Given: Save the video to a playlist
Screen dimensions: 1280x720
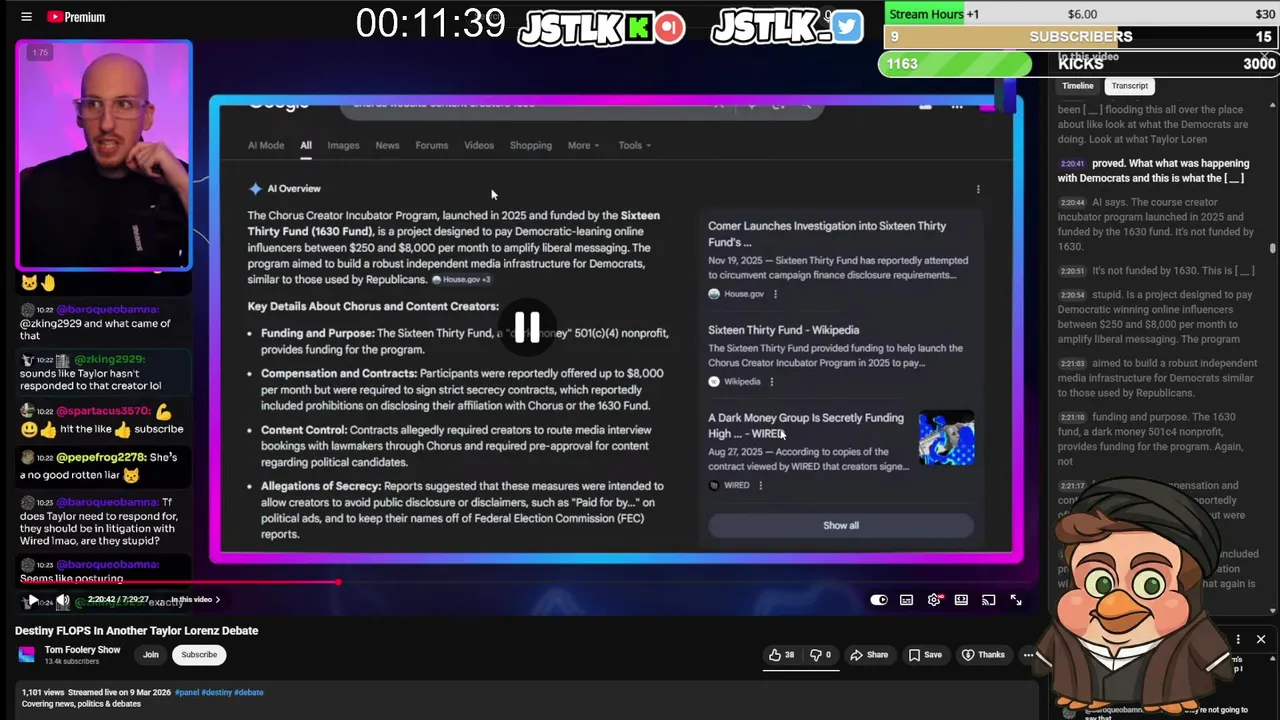Looking at the screenshot, I should tap(925, 655).
